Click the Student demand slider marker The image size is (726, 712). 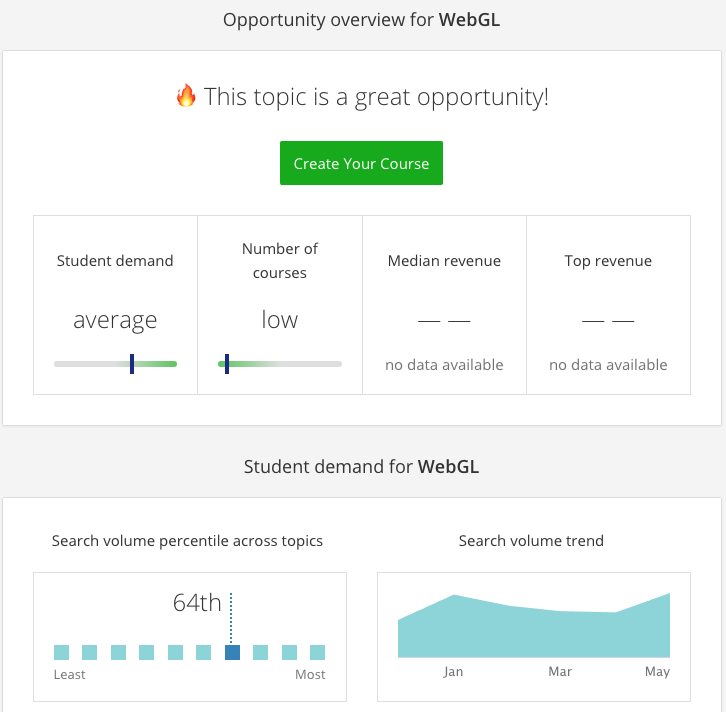coord(132,363)
